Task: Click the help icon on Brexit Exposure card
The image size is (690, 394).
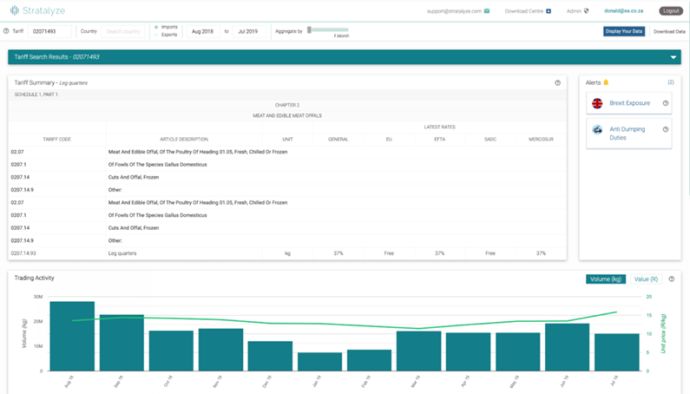Action: pyautogui.click(x=665, y=103)
